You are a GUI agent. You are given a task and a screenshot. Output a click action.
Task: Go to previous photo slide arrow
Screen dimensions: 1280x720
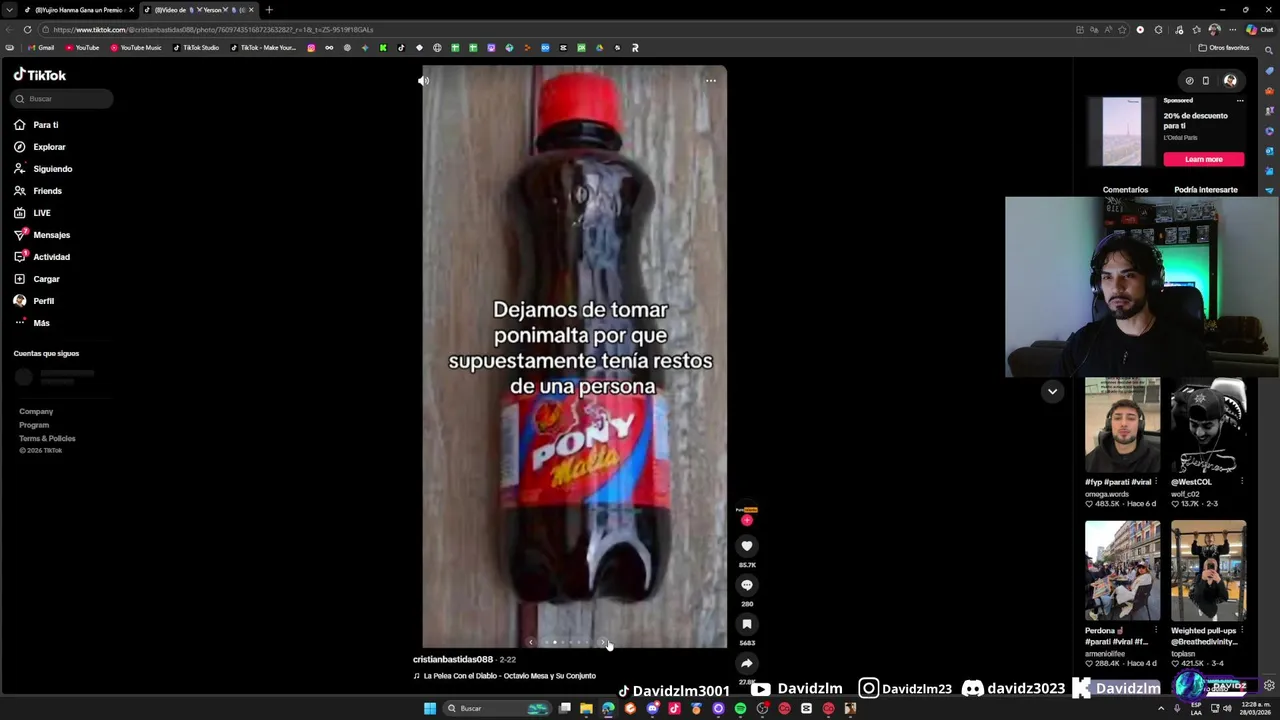tap(531, 643)
